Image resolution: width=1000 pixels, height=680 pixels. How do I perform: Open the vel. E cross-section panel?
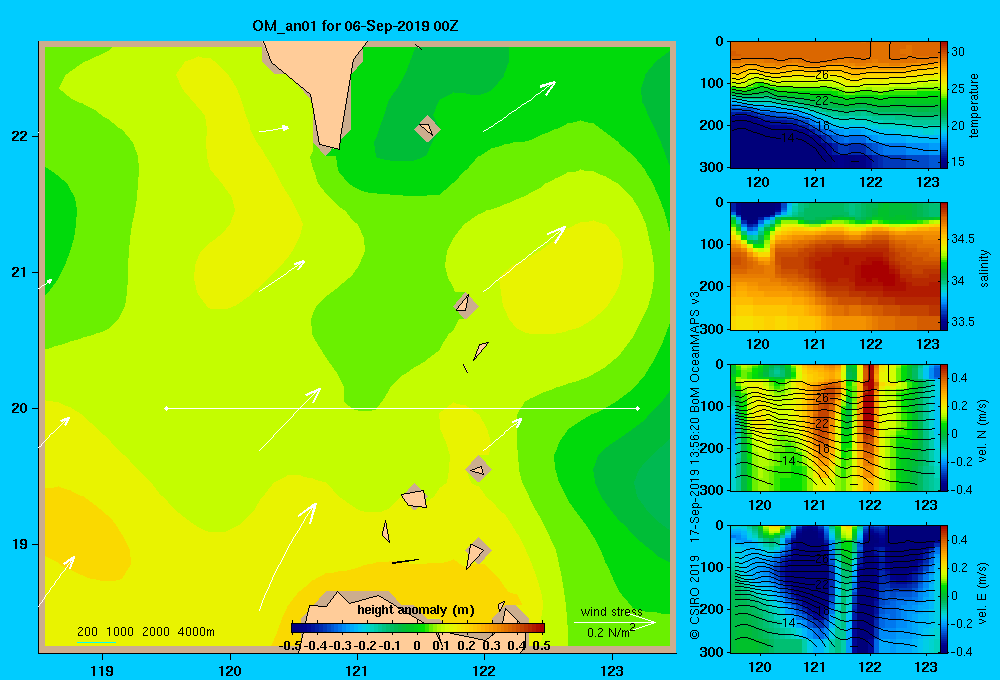834,589
